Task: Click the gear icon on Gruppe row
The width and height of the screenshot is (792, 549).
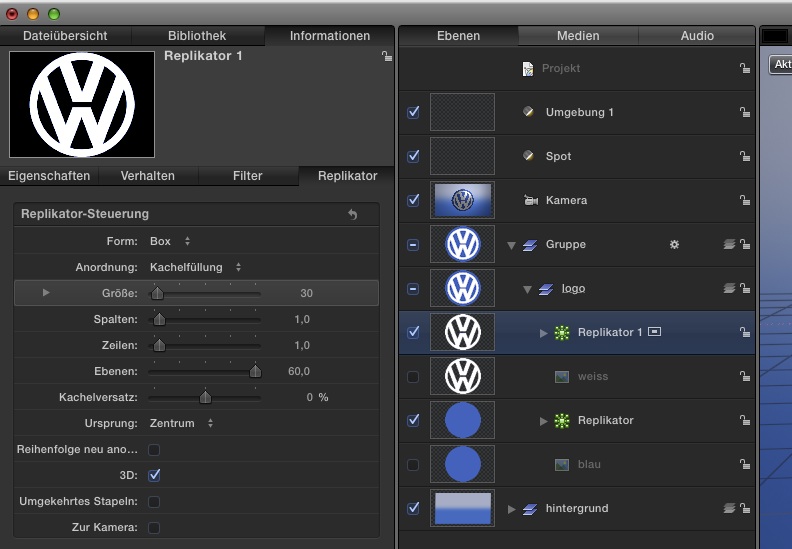Action: click(x=674, y=244)
